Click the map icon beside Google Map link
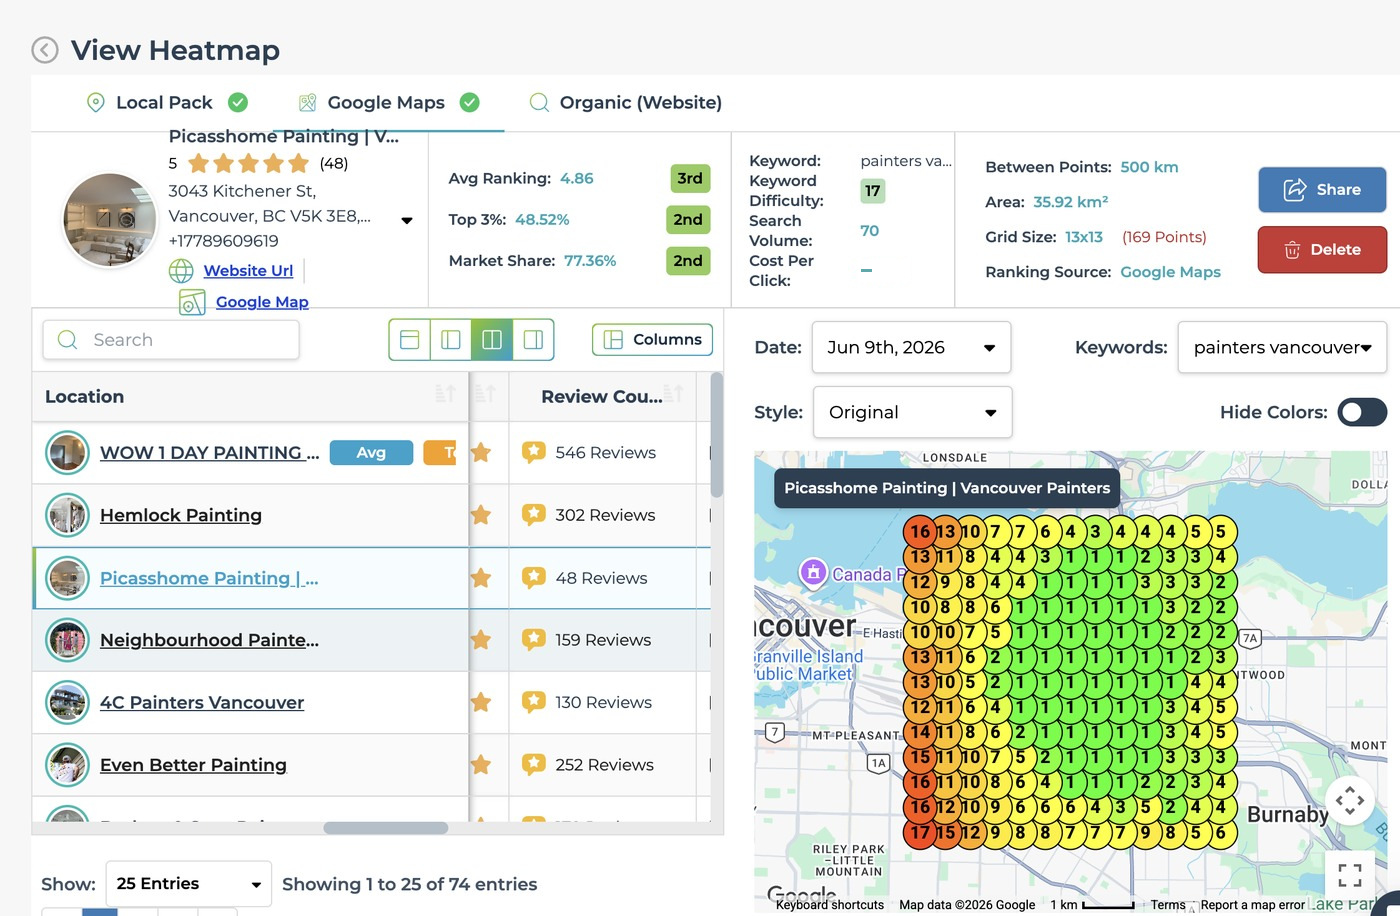Viewport: 1400px width, 916px height. [192, 302]
